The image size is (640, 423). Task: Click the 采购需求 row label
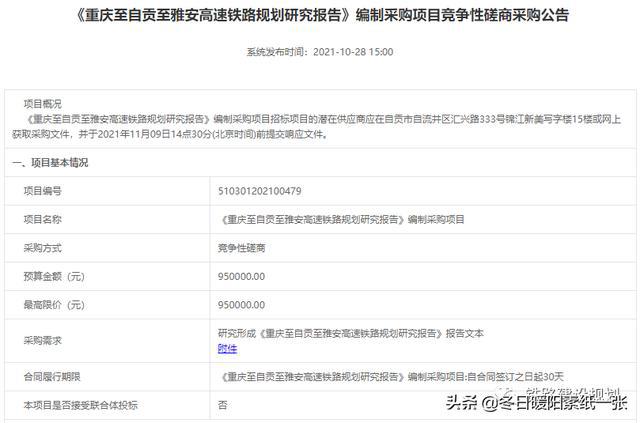[42, 340]
